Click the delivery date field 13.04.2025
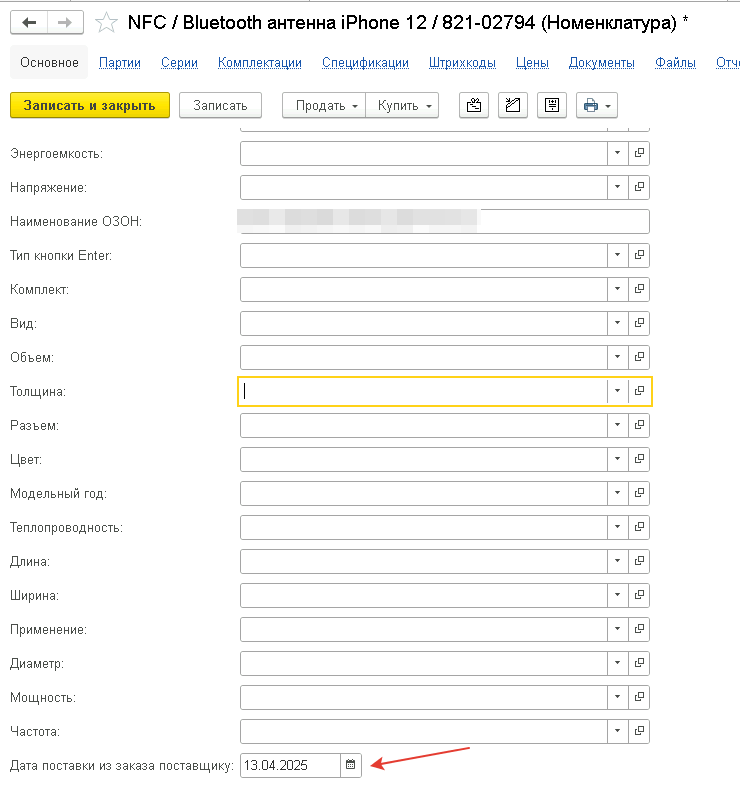The height and width of the screenshot is (789, 740). click(x=290, y=765)
